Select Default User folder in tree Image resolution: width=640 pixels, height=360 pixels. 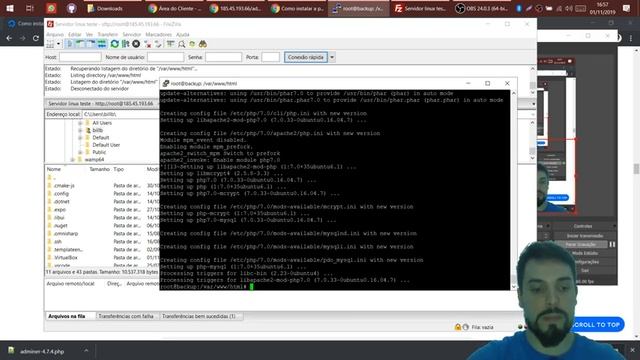(106, 145)
